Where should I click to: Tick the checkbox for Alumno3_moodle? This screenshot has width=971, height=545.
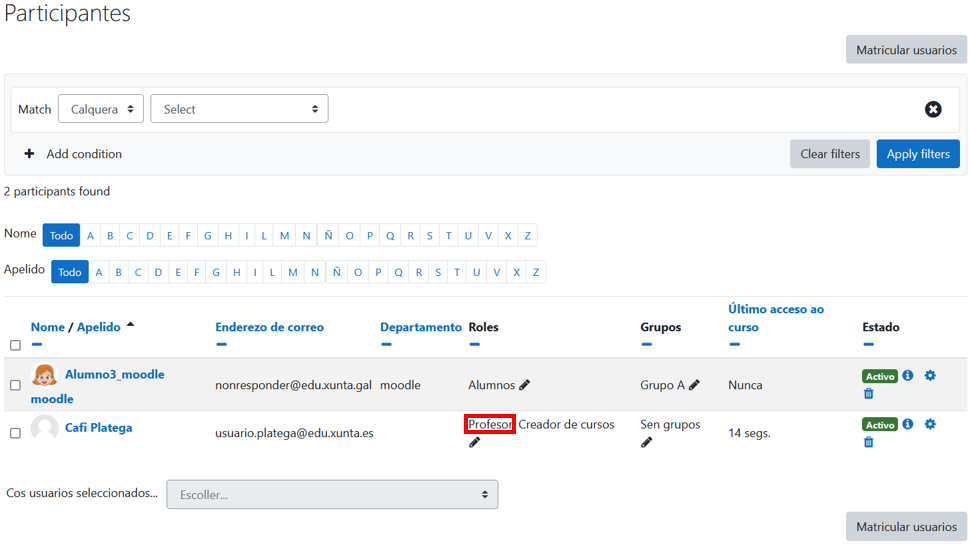tap(15, 385)
